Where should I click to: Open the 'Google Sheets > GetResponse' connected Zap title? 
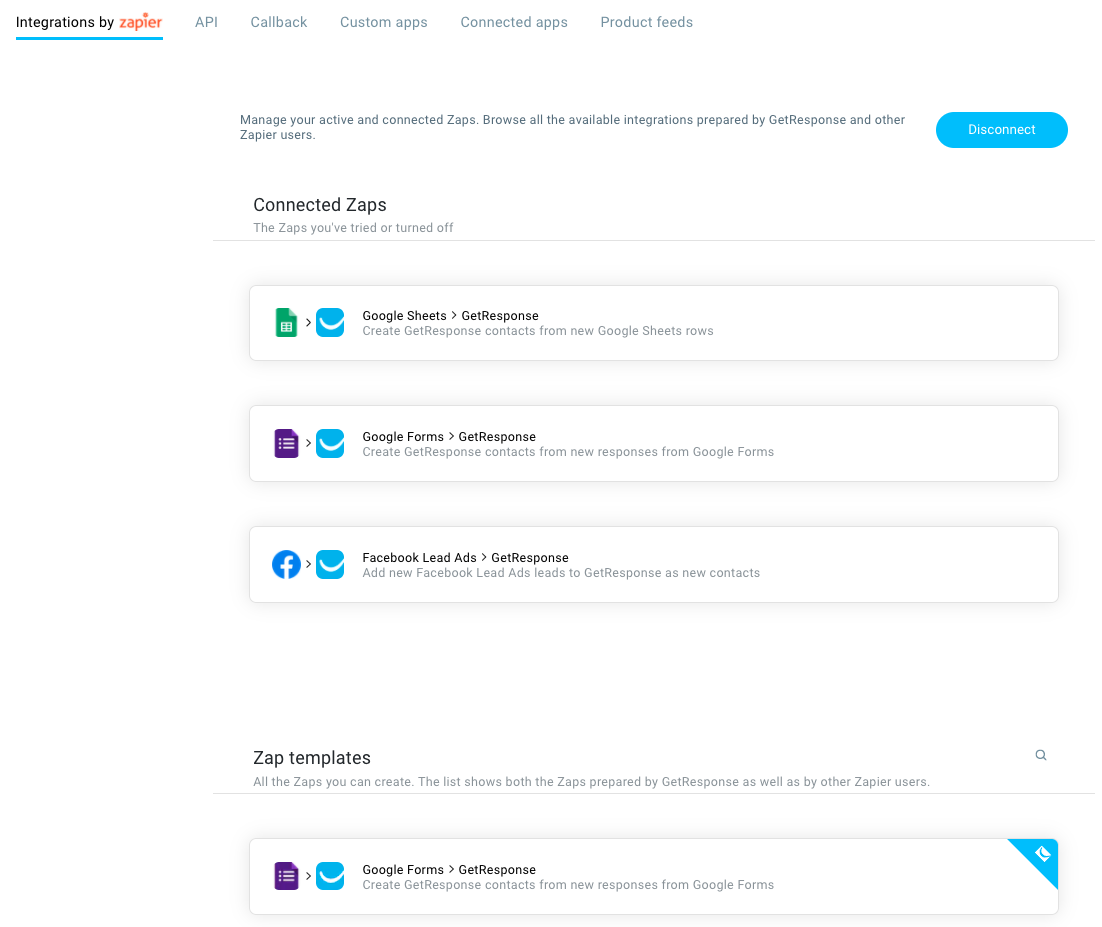tap(450, 316)
